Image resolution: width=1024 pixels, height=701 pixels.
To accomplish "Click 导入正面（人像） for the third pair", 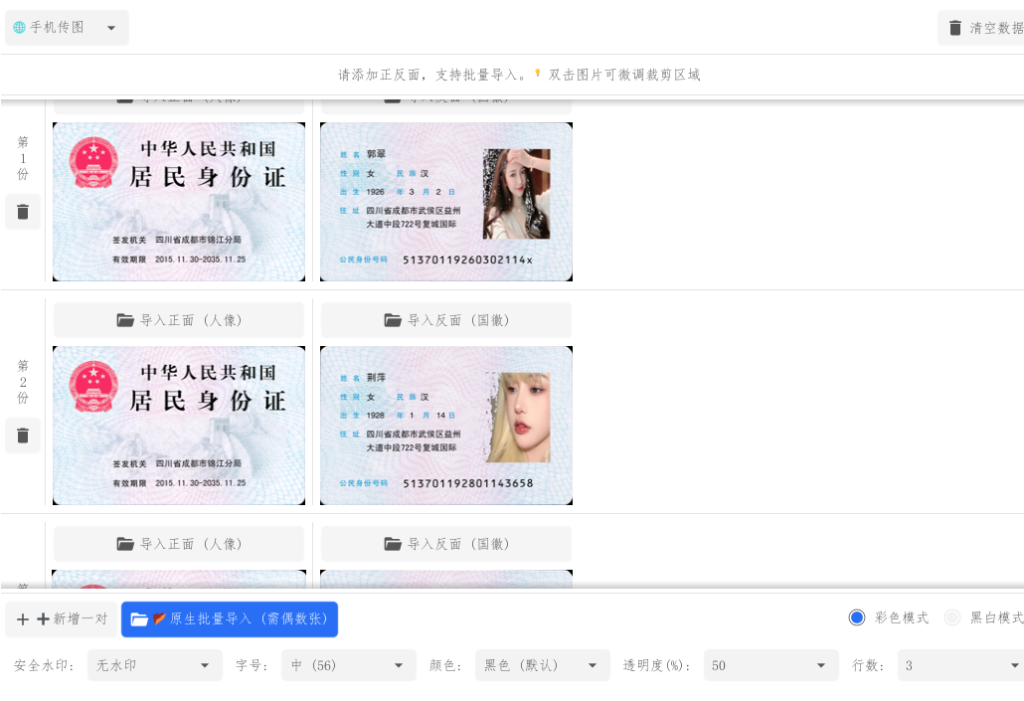I will [x=179, y=544].
